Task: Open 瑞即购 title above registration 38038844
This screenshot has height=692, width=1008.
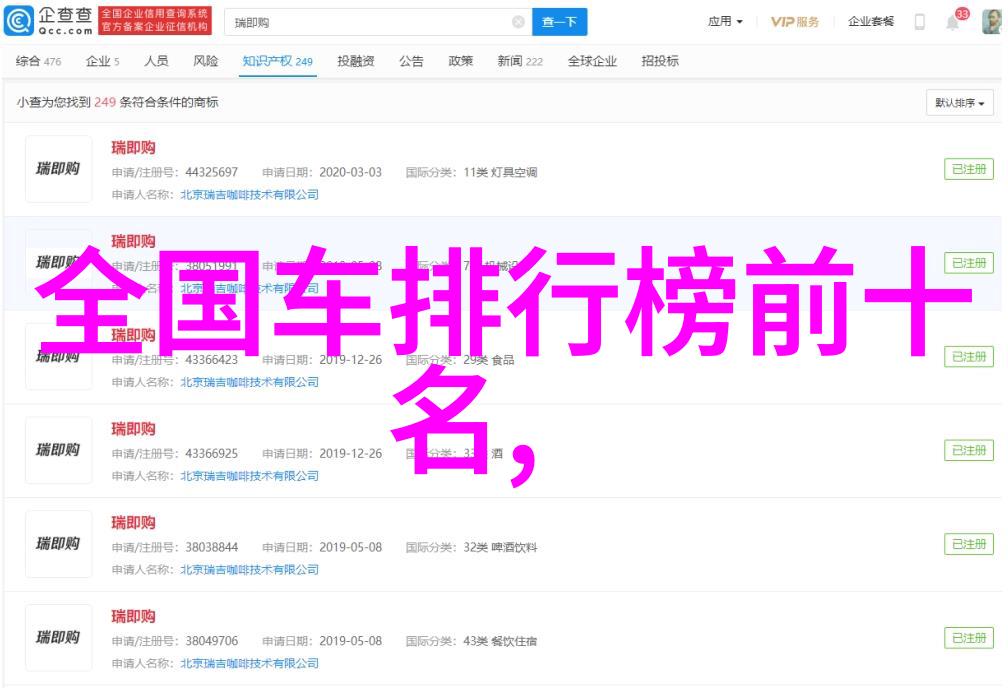Action: point(133,523)
